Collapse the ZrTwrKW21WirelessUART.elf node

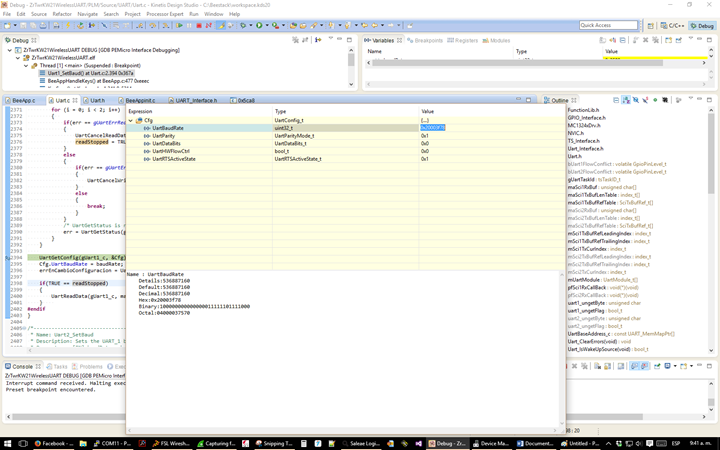pos(18,58)
